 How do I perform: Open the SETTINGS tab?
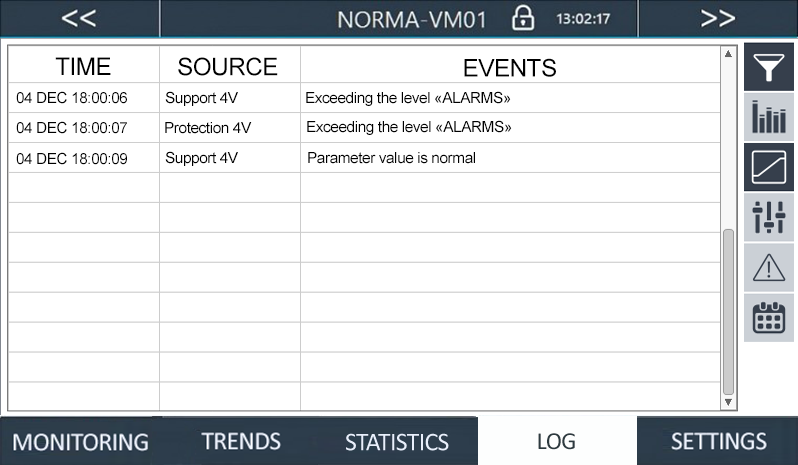click(x=718, y=441)
